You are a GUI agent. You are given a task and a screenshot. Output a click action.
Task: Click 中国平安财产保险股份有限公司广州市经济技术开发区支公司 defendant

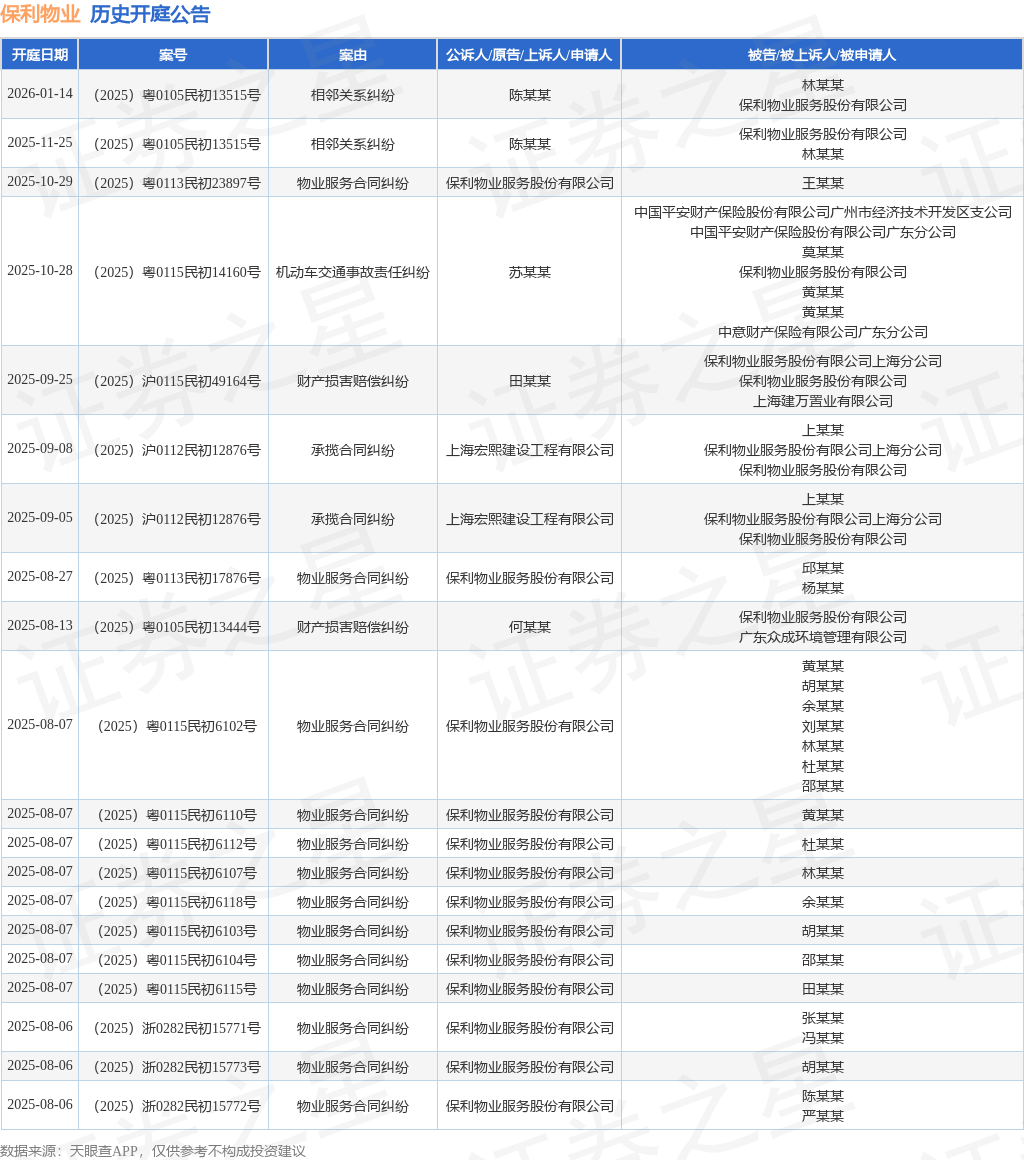click(823, 212)
